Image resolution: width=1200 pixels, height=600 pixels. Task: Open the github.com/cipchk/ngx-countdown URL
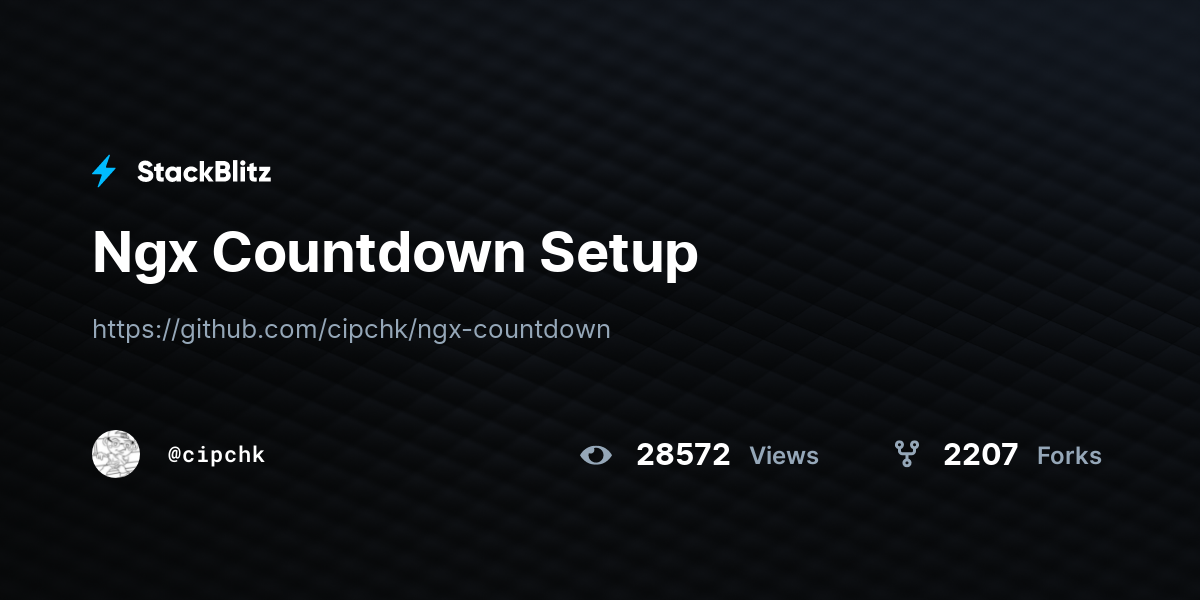click(x=351, y=329)
